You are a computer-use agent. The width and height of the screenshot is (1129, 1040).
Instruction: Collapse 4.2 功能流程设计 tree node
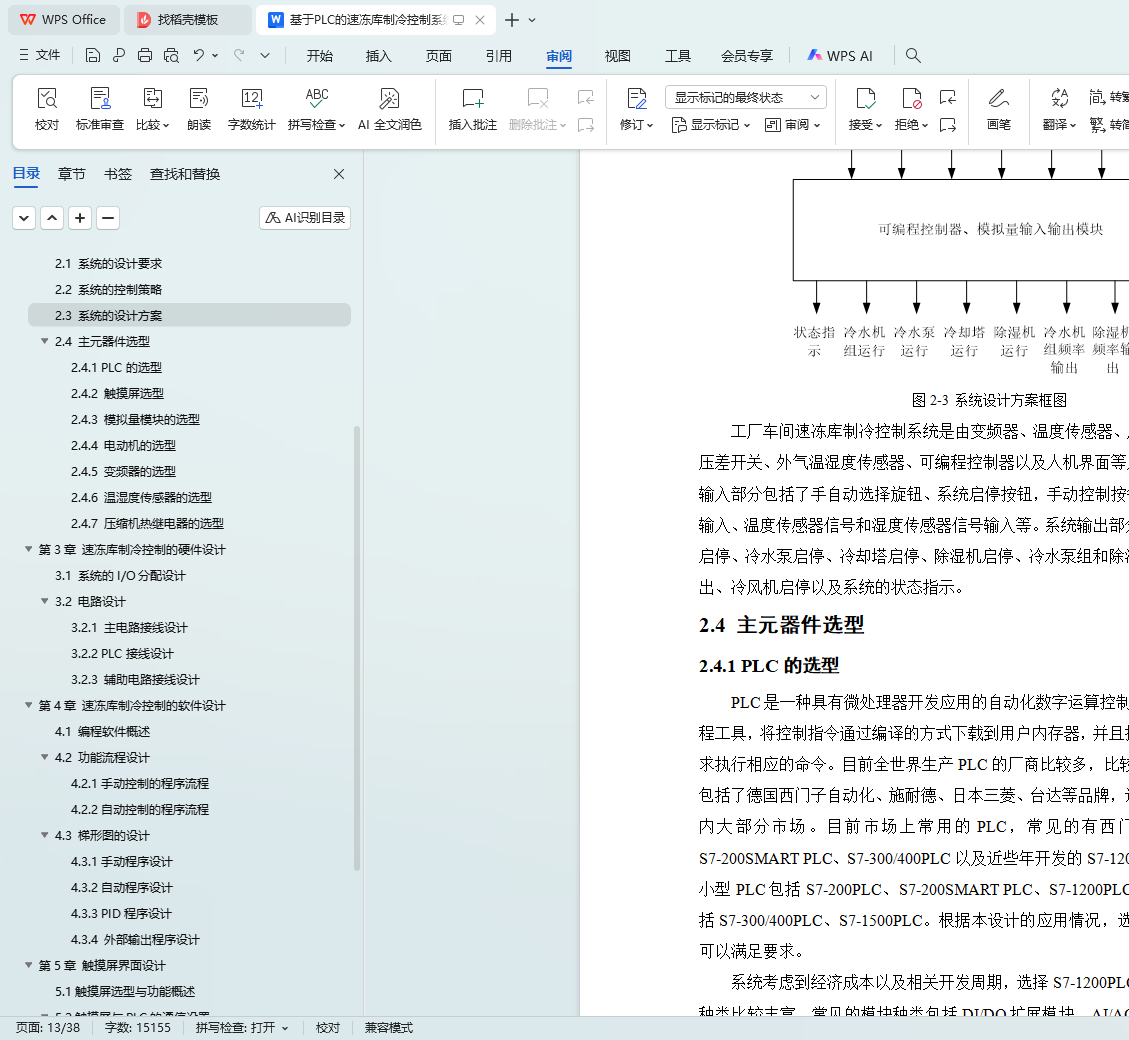45,757
